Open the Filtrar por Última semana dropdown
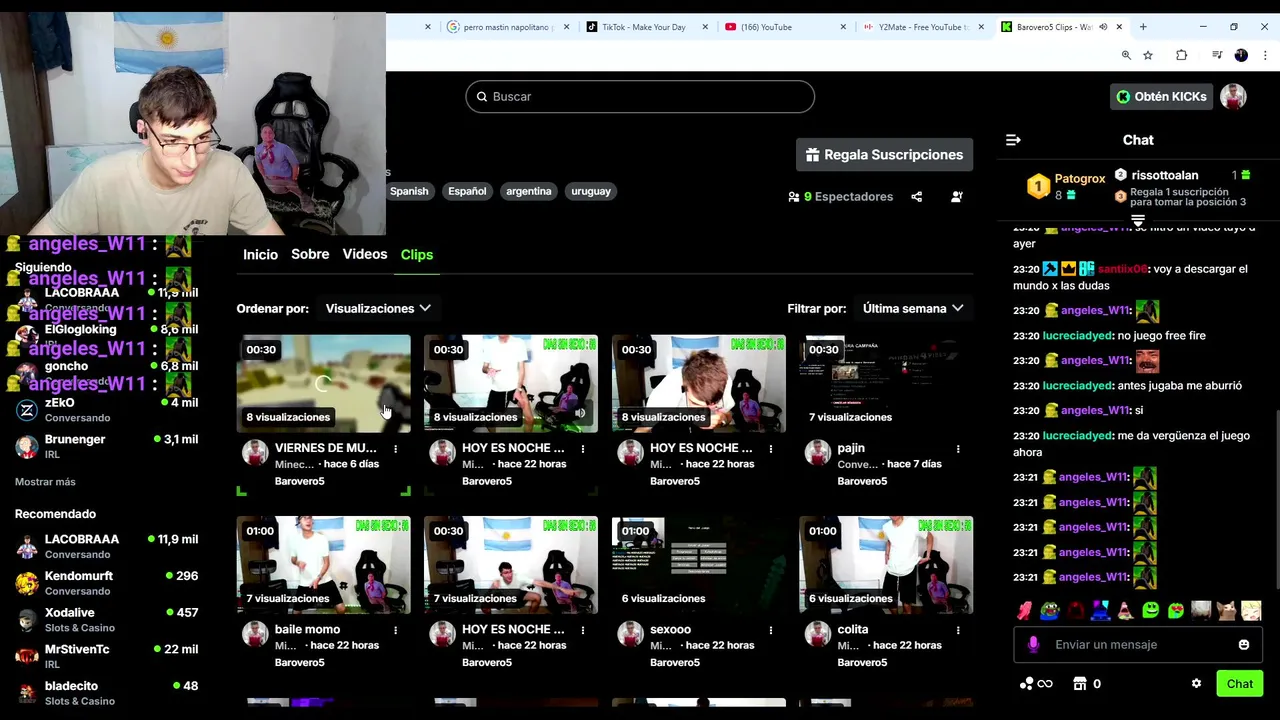The width and height of the screenshot is (1280, 720). pyautogui.click(x=913, y=309)
